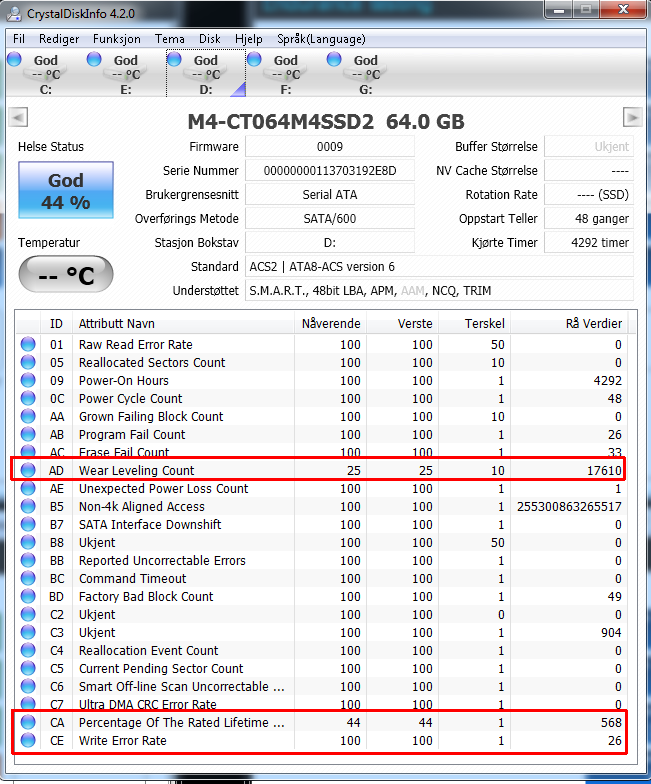Click the serial number field
The width and height of the screenshot is (651, 784).
330,170
